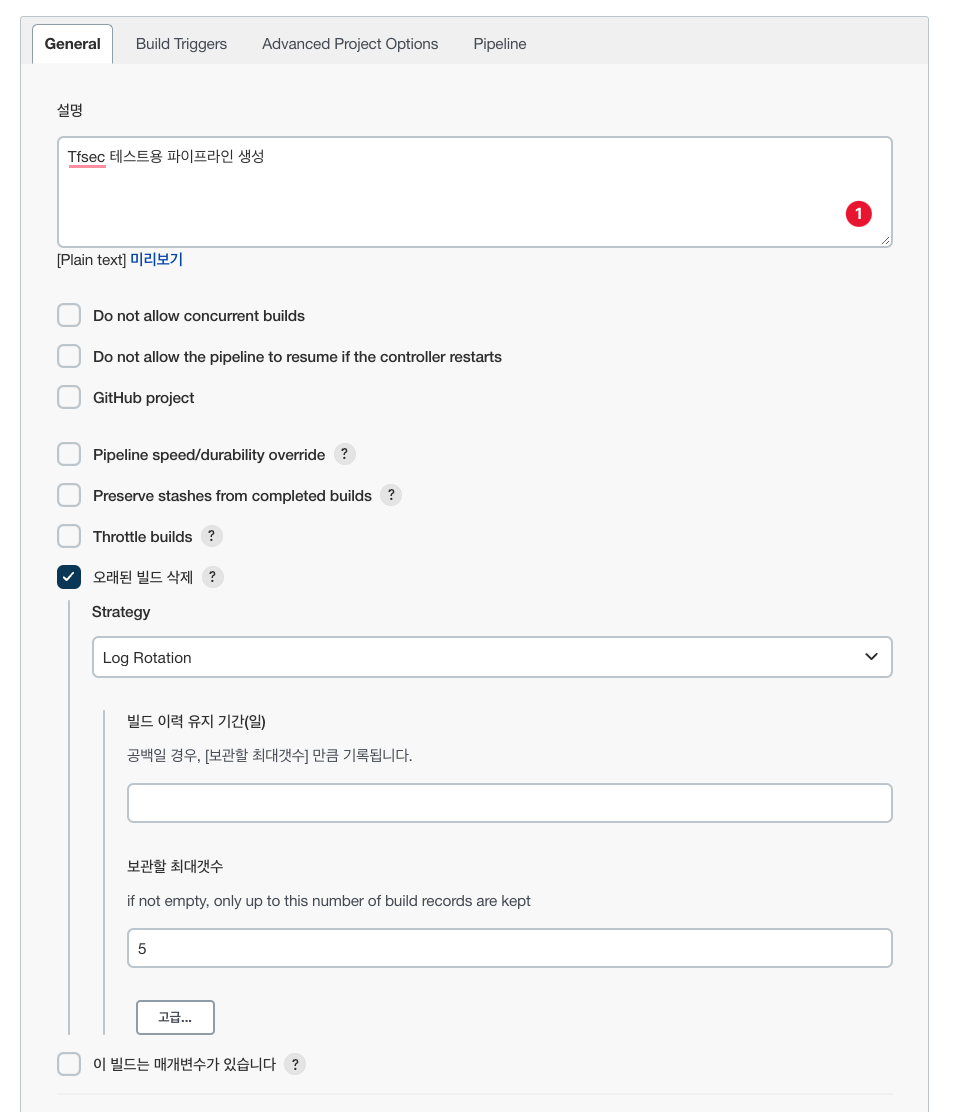Select the General tab

(72, 44)
